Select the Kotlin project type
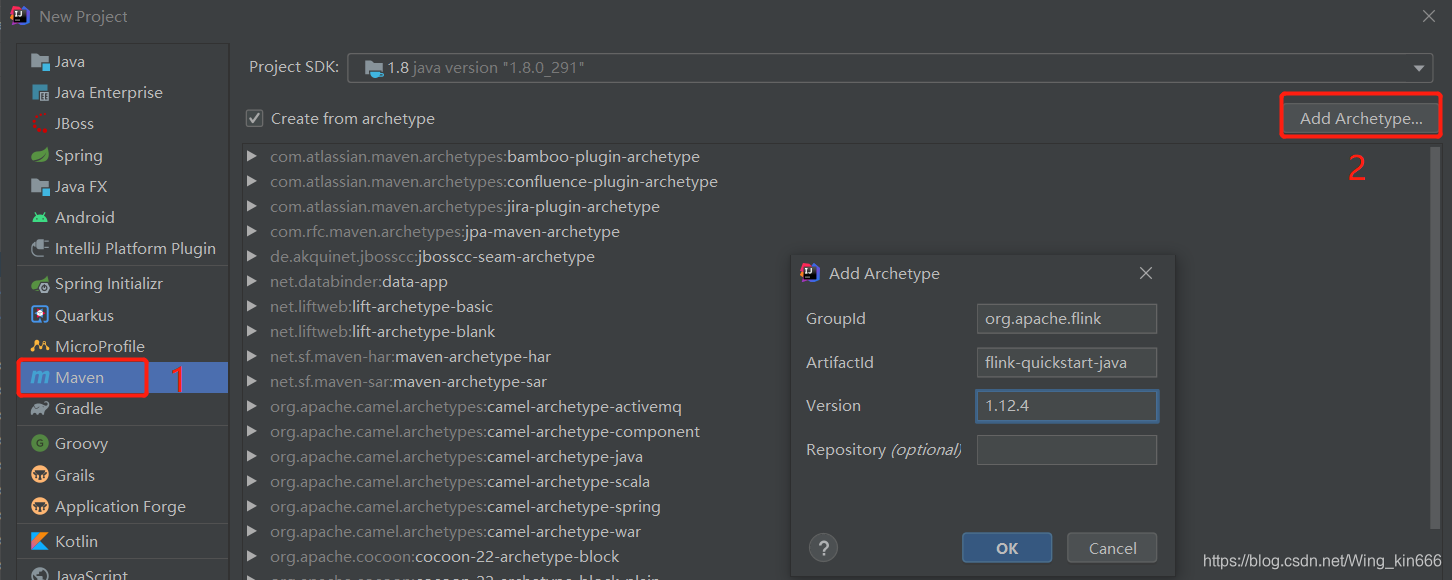Viewport: 1452px width, 580px height. coord(123,541)
